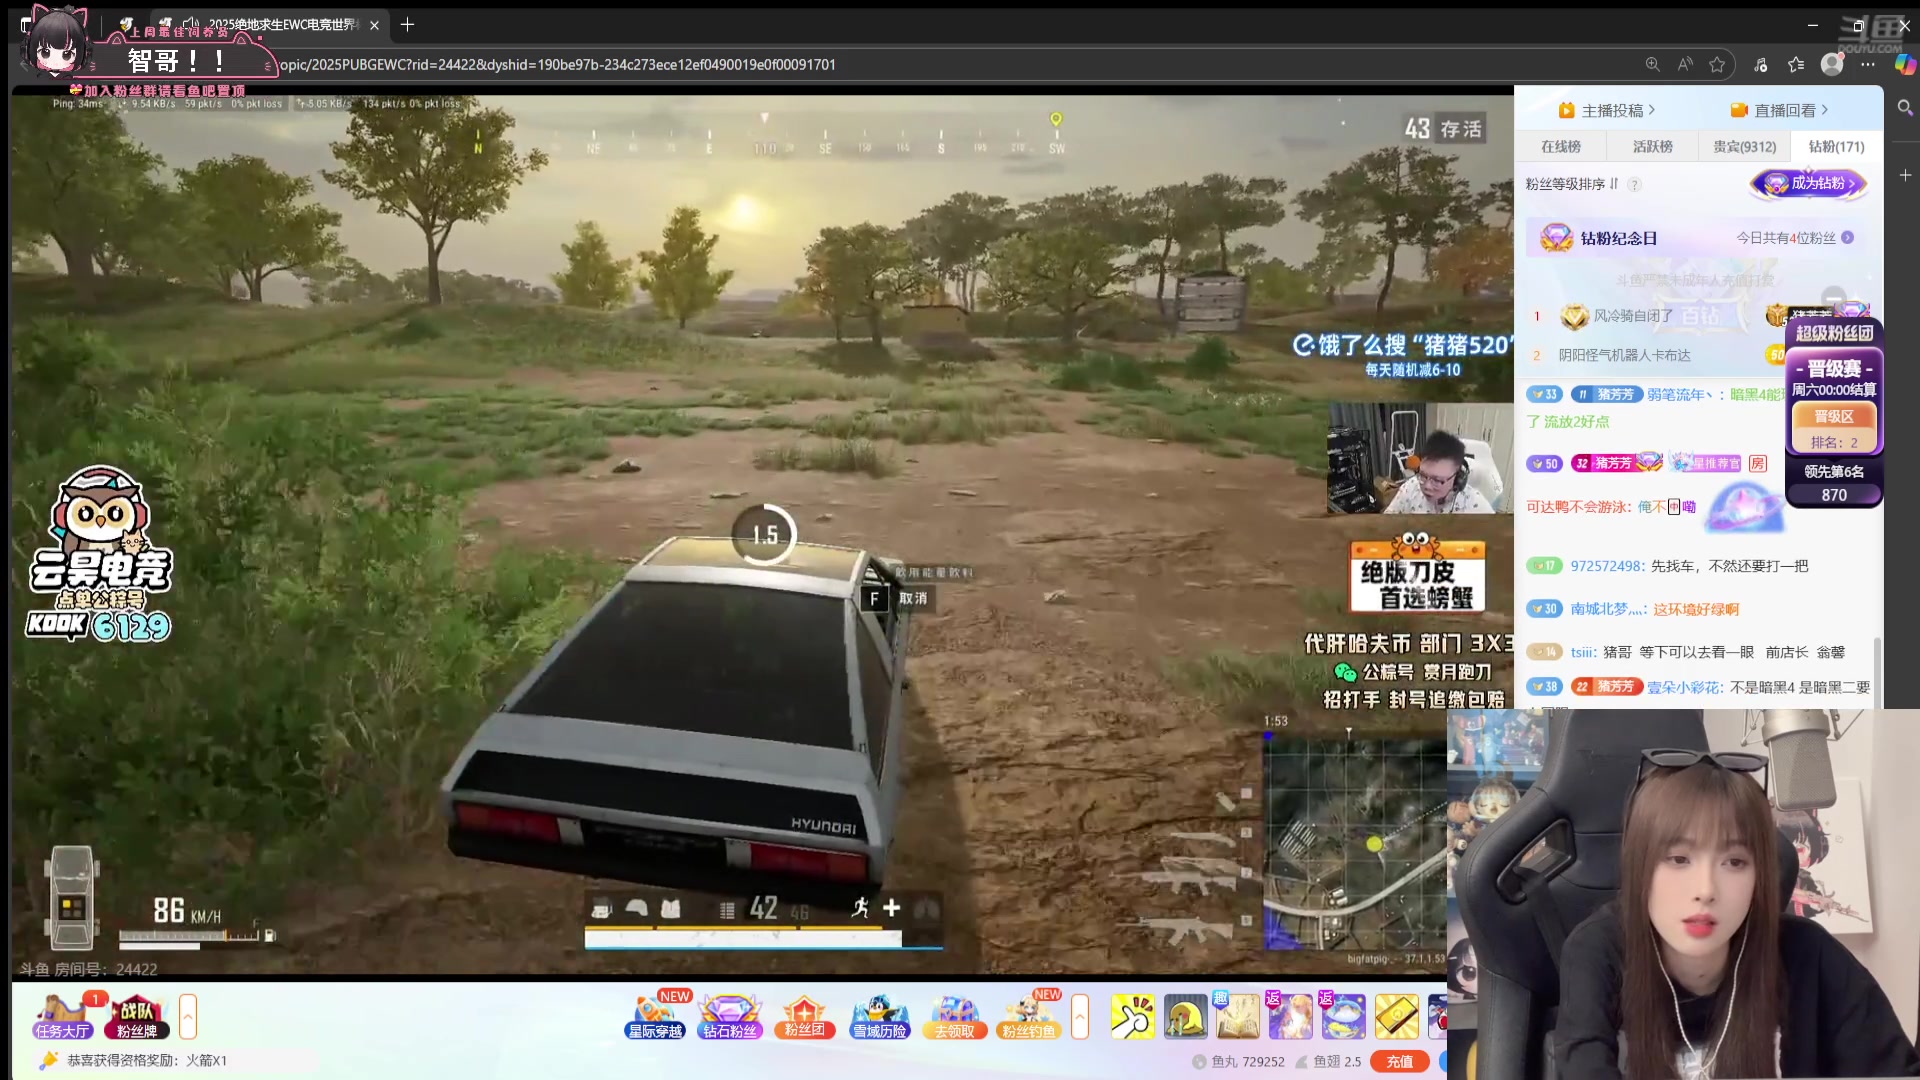The width and height of the screenshot is (1920, 1080).
Task: Close the 2025绝地求生EWC browser tab
Action: tap(374, 25)
